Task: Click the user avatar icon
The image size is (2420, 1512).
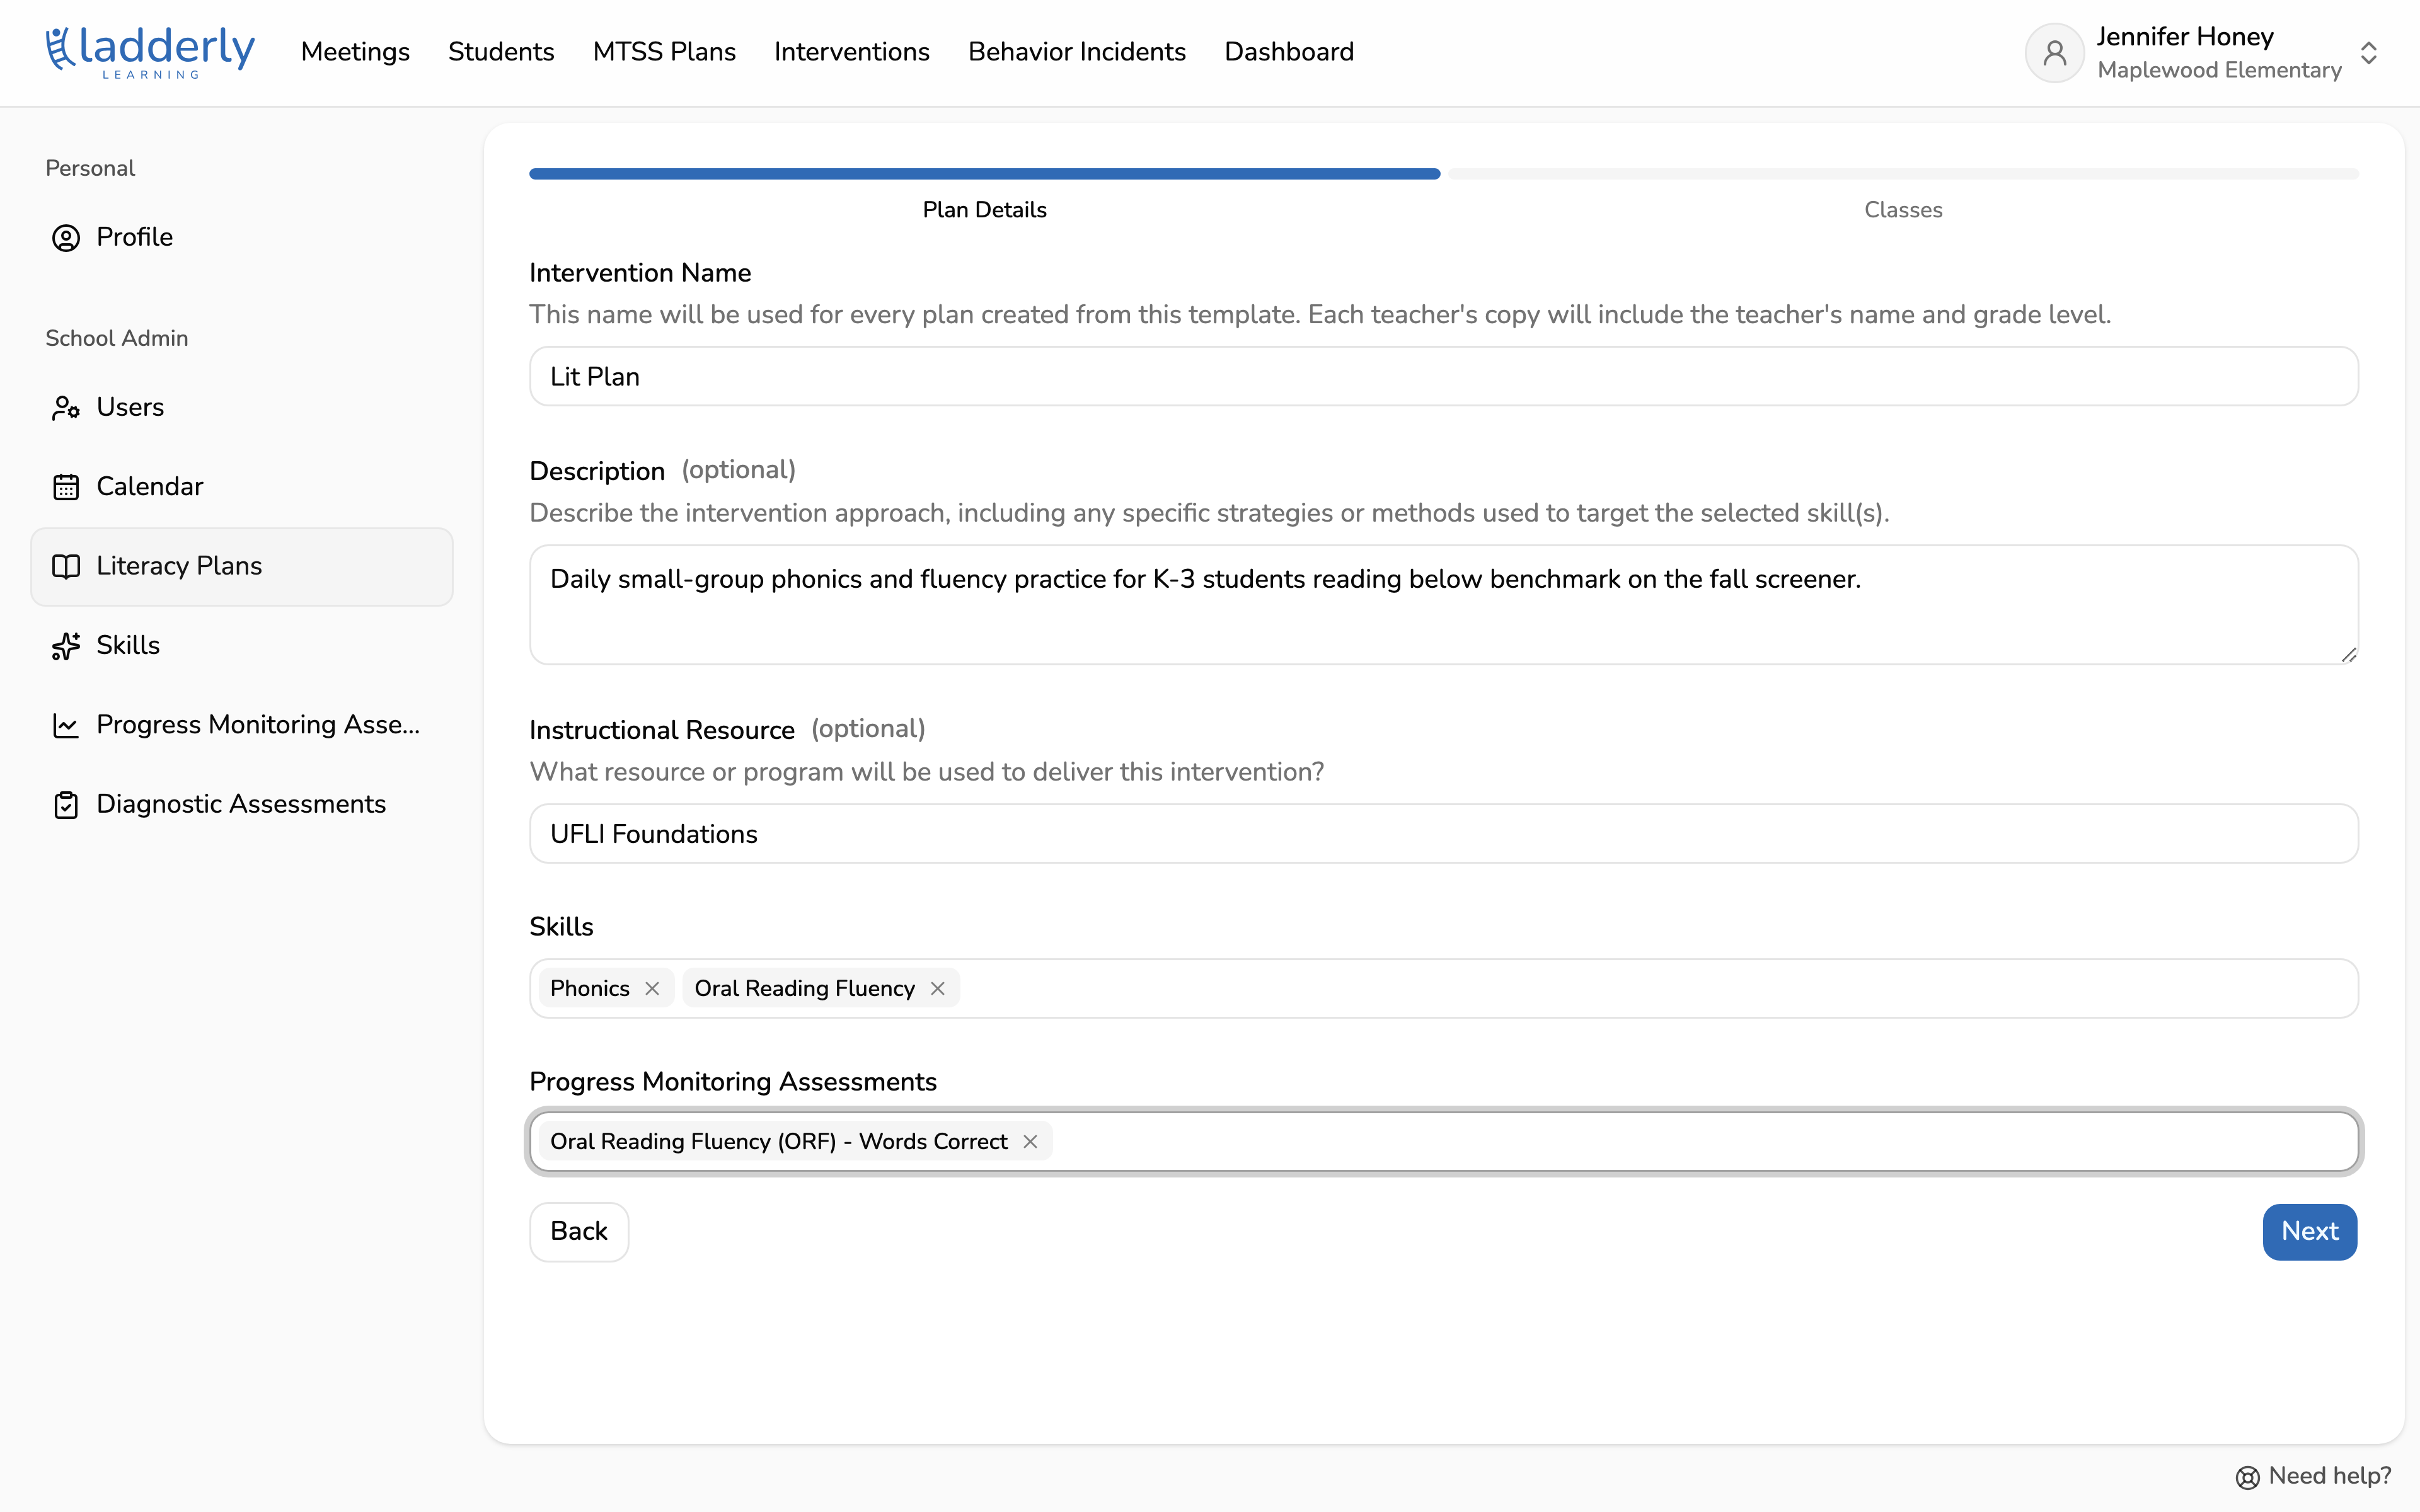Action: click(x=2054, y=53)
